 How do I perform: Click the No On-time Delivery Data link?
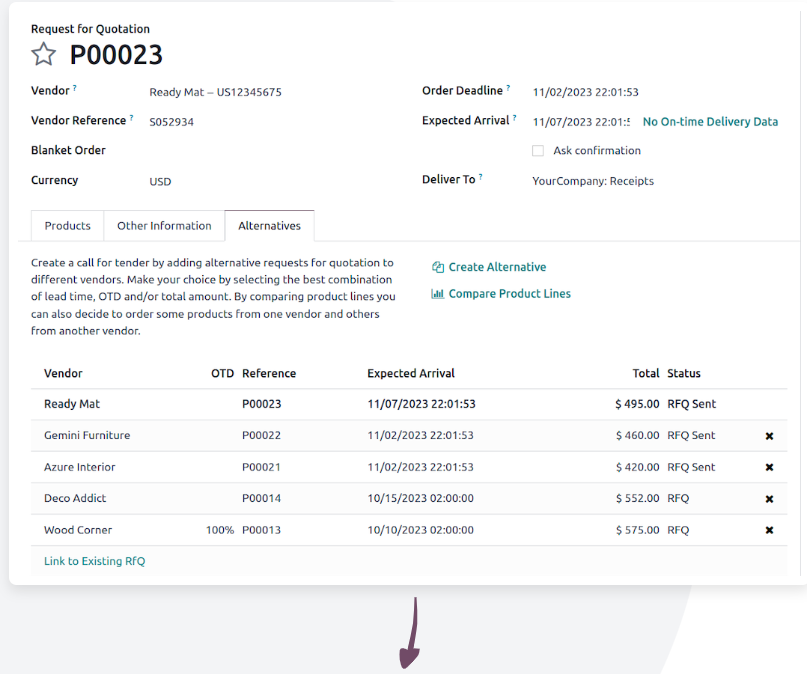[710, 122]
